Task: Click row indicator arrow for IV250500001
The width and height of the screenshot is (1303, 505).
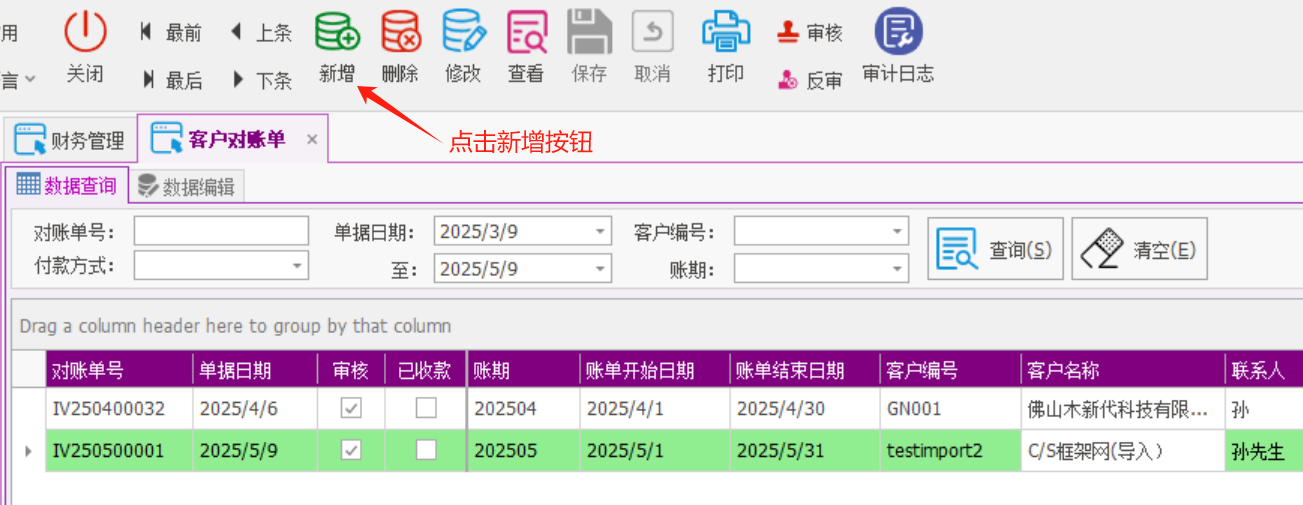Action: pos(28,451)
